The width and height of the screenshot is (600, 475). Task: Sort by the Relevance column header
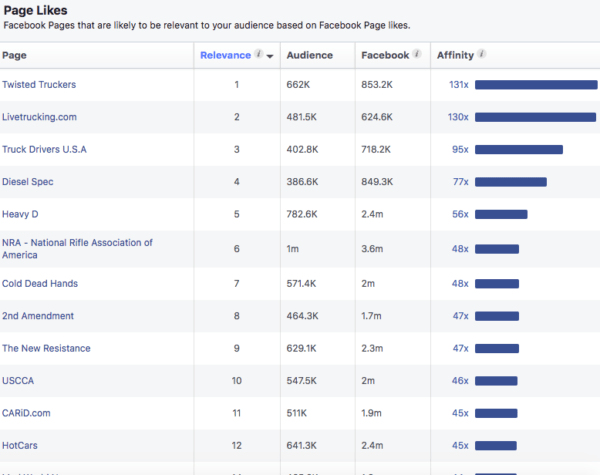[x=225, y=55]
